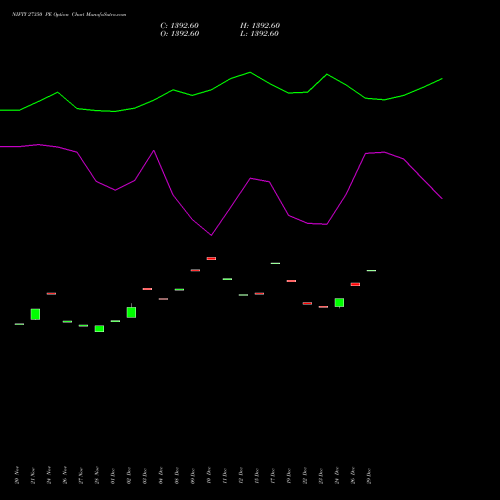500x500 pixels.
Task: Click the green candle above 28 Nov
Action: point(99,329)
